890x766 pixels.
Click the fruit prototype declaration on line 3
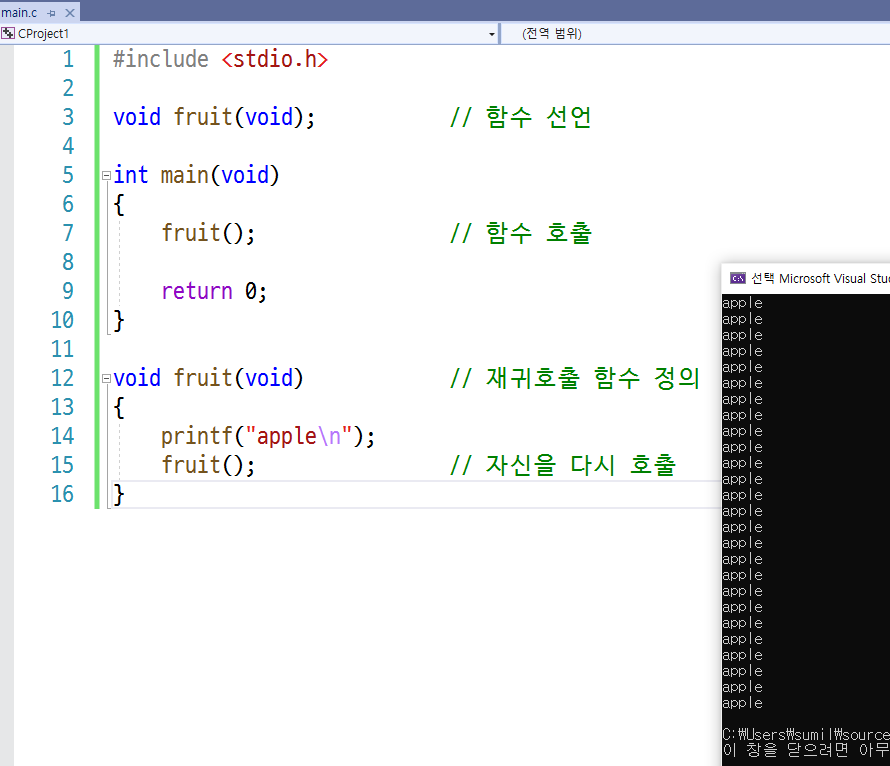pyautogui.click(x=214, y=117)
